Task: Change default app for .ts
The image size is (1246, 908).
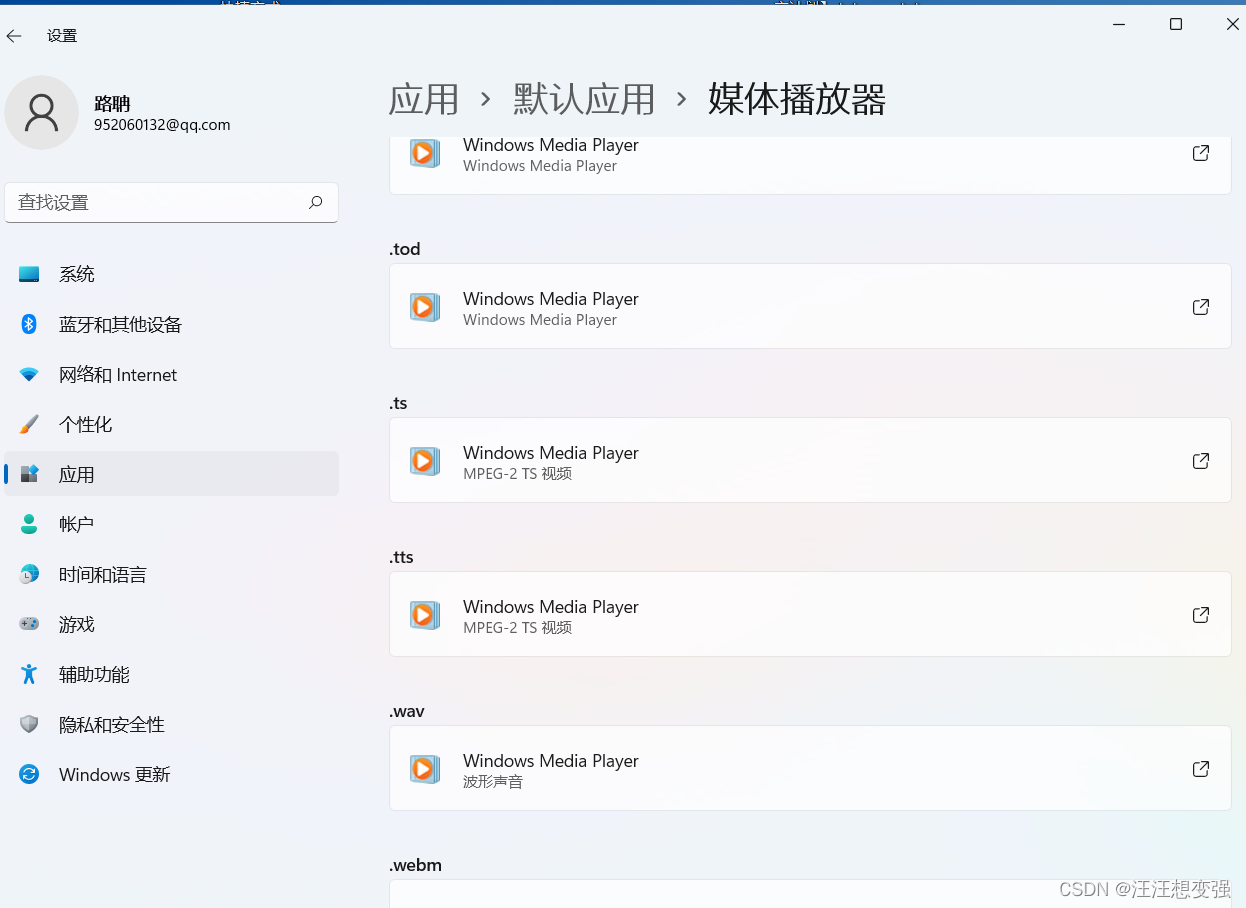Action: pos(810,460)
